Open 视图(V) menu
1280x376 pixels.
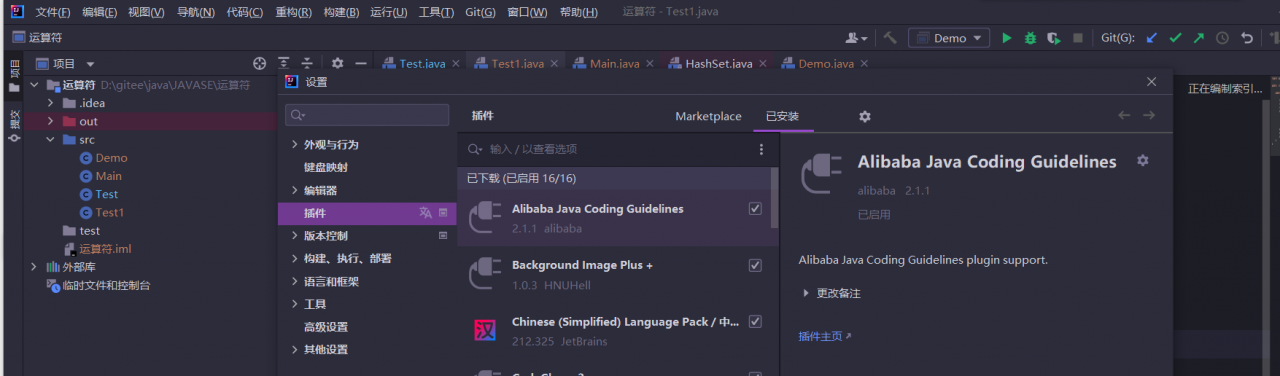tap(147, 12)
